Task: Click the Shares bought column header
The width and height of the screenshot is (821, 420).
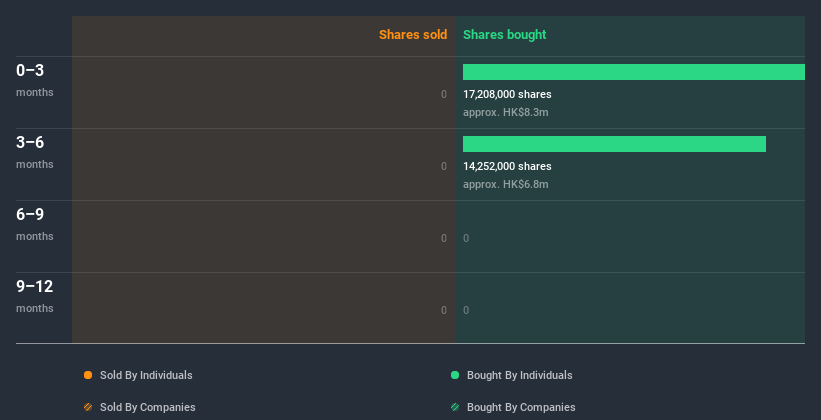Action: click(x=505, y=35)
